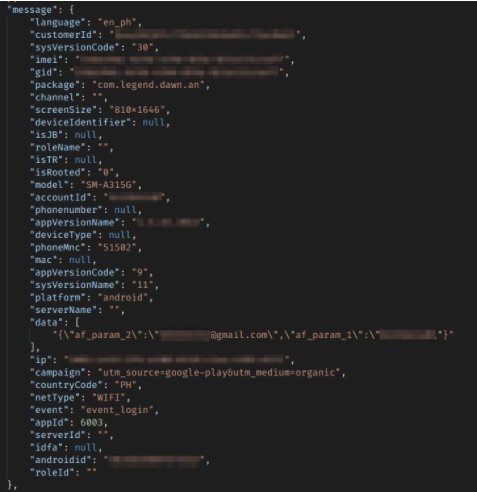
Task: Click the "en_ph" language value
Action: (117, 22)
